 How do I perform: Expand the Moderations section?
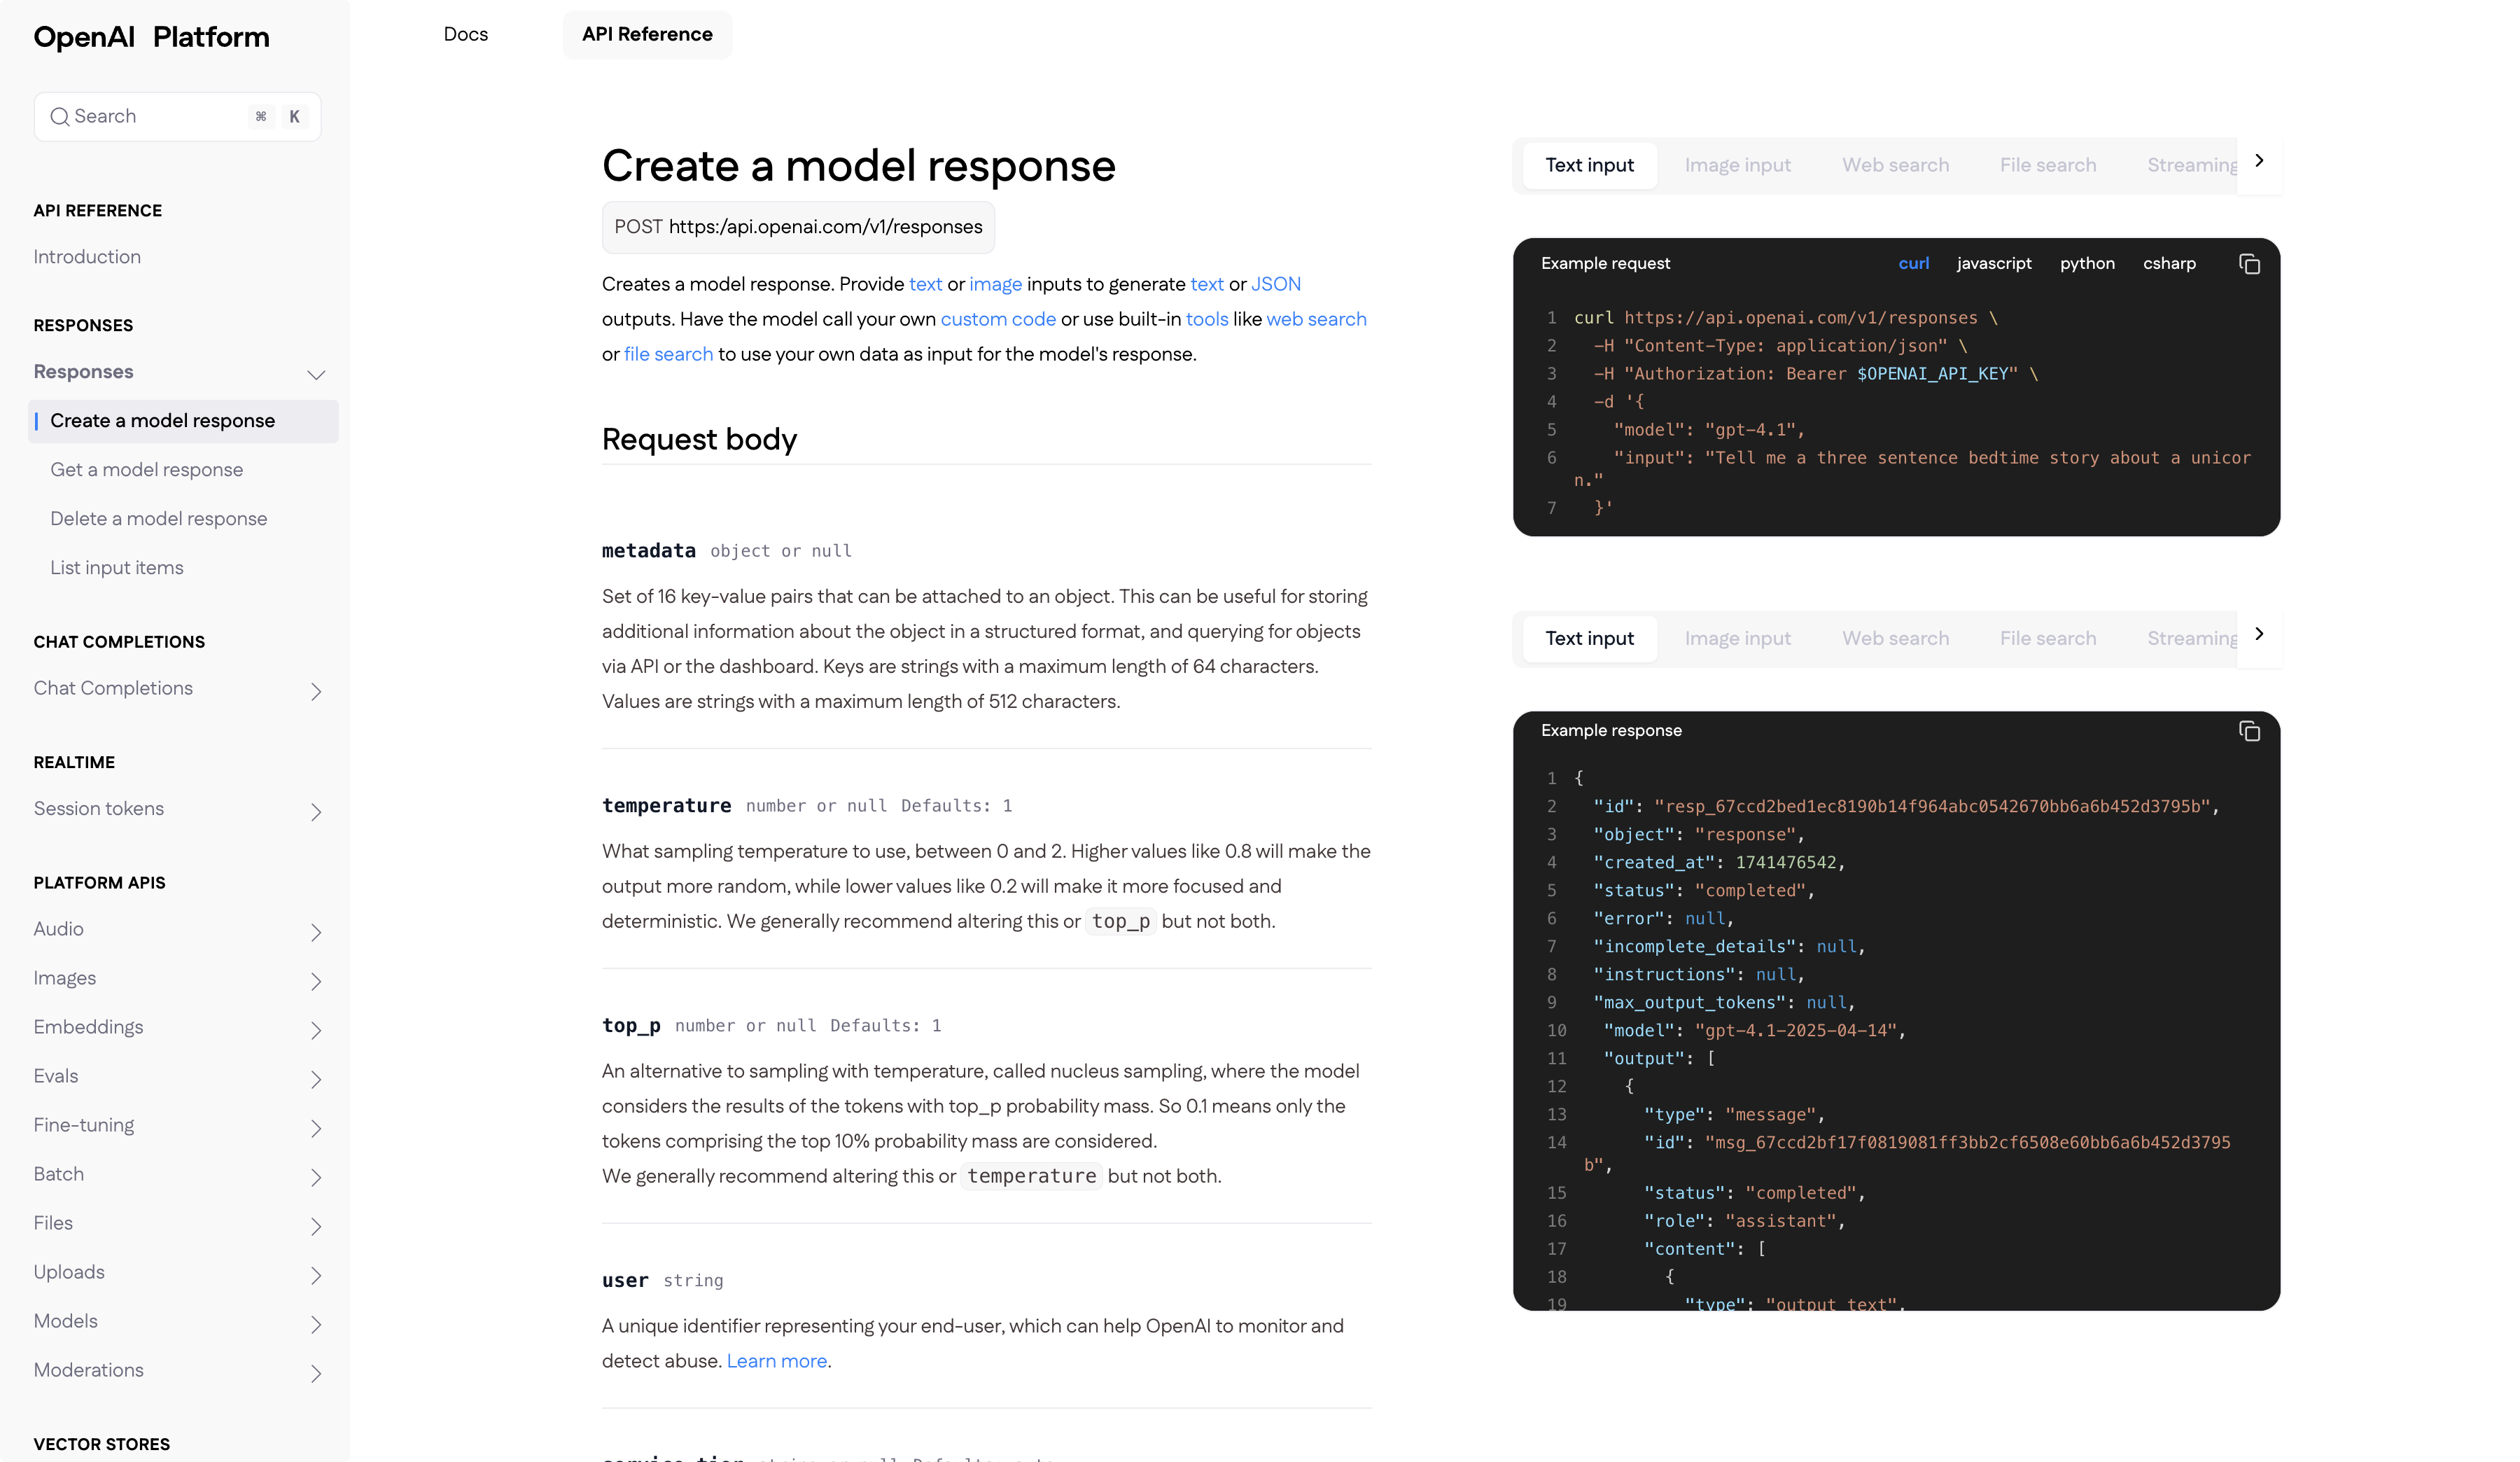coord(316,1373)
